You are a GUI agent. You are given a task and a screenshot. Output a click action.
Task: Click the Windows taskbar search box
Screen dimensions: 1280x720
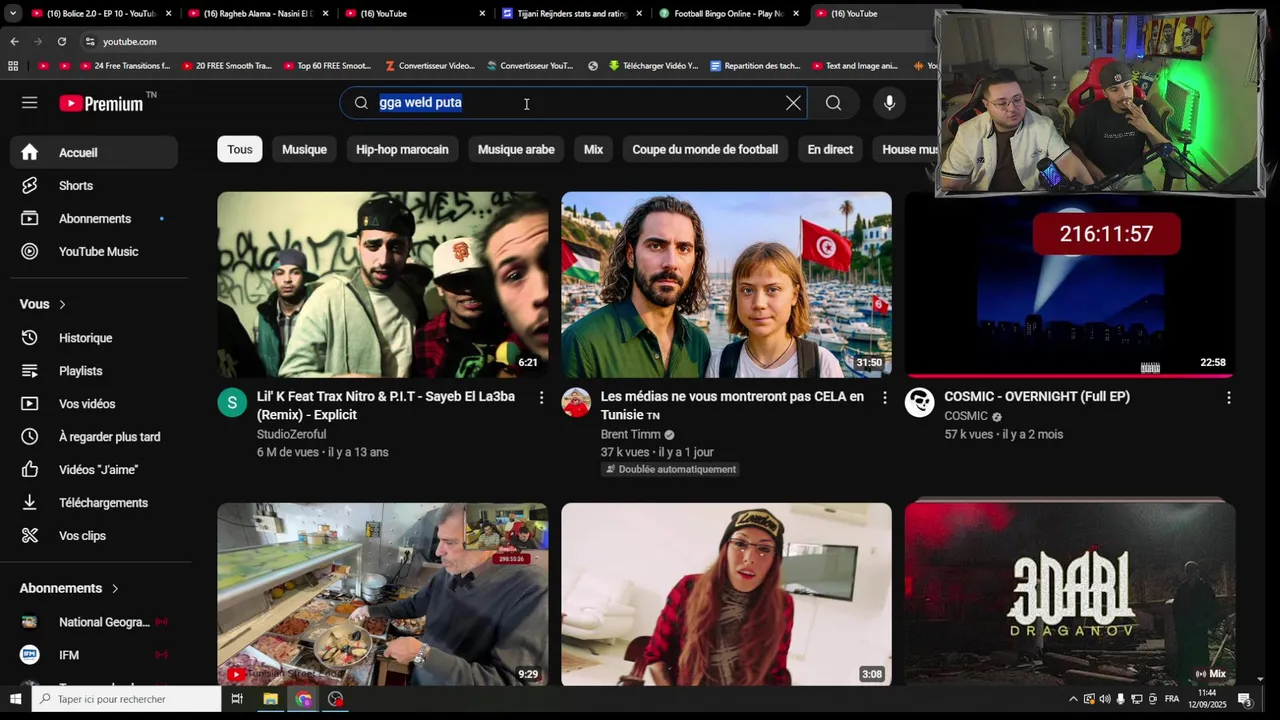pos(127,699)
